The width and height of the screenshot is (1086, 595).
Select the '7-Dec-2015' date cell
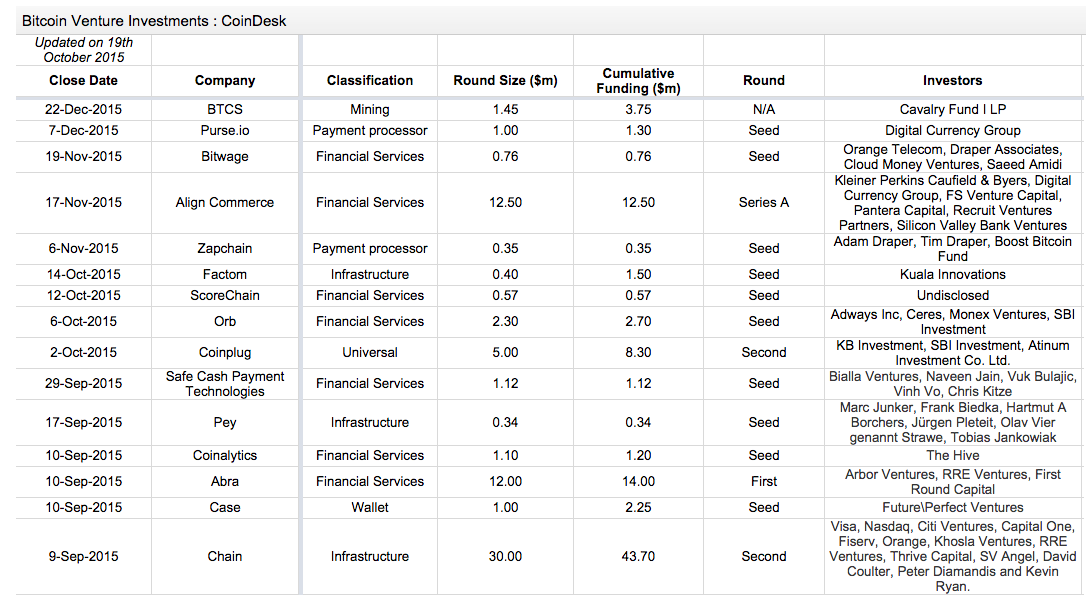(x=84, y=130)
